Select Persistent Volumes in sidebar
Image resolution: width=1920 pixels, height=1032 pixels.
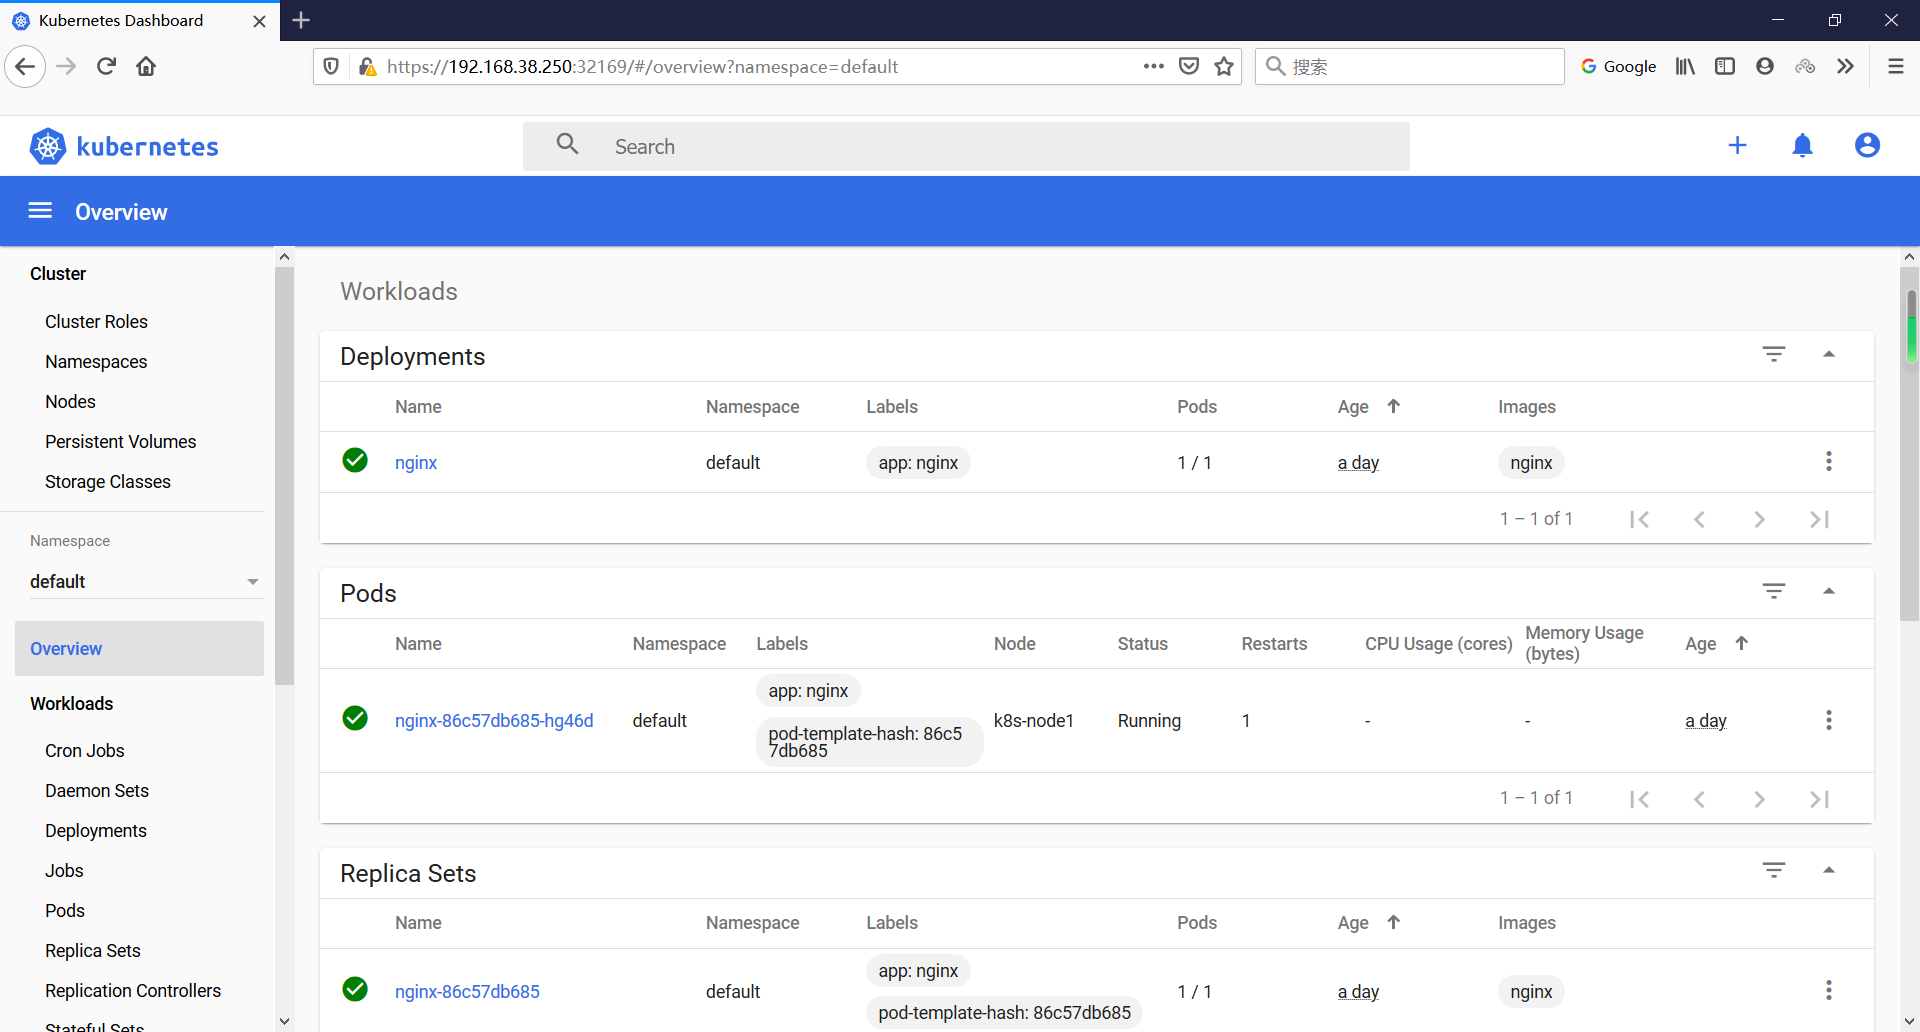click(x=120, y=441)
